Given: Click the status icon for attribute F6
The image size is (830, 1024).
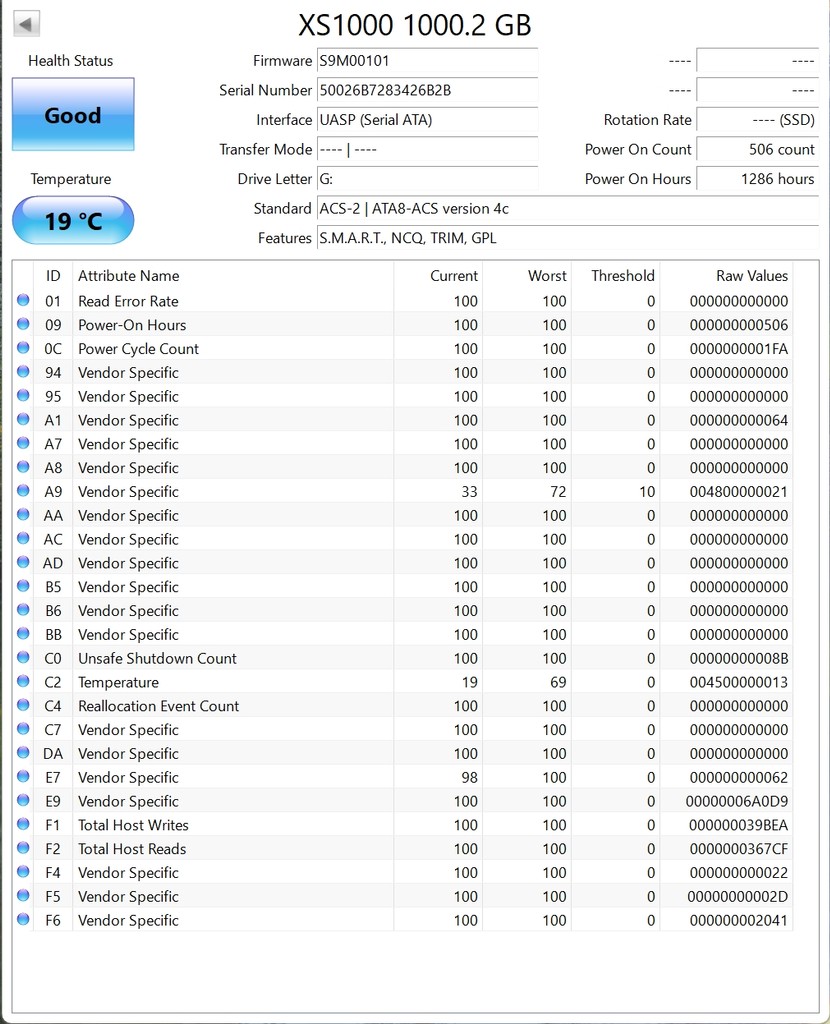Looking at the screenshot, I should (24, 920).
